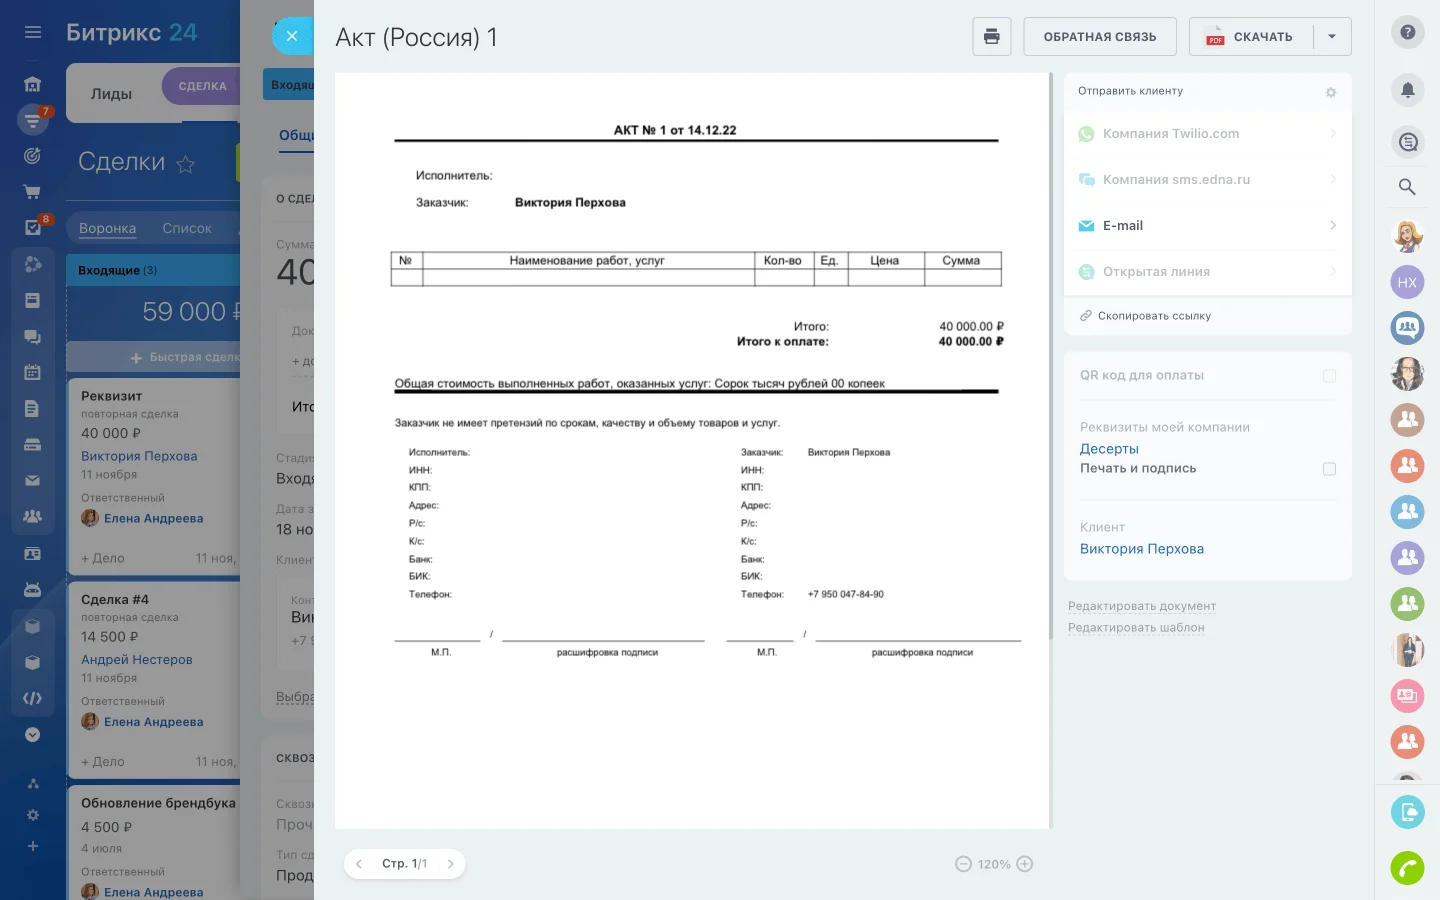Click the Скопировать ссылку link icon
Viewport: 1440px width, 900px height.
[1086, 315]
